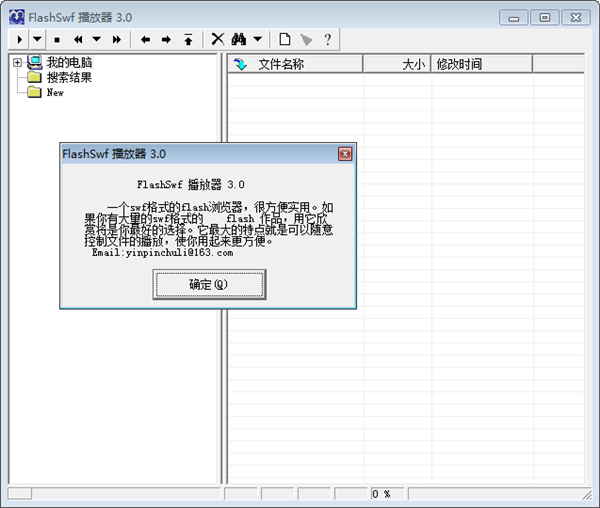The width and height of the screenshot is (600, 508).
Task: Select the New folder in tree
Action: tap(55, 93)
